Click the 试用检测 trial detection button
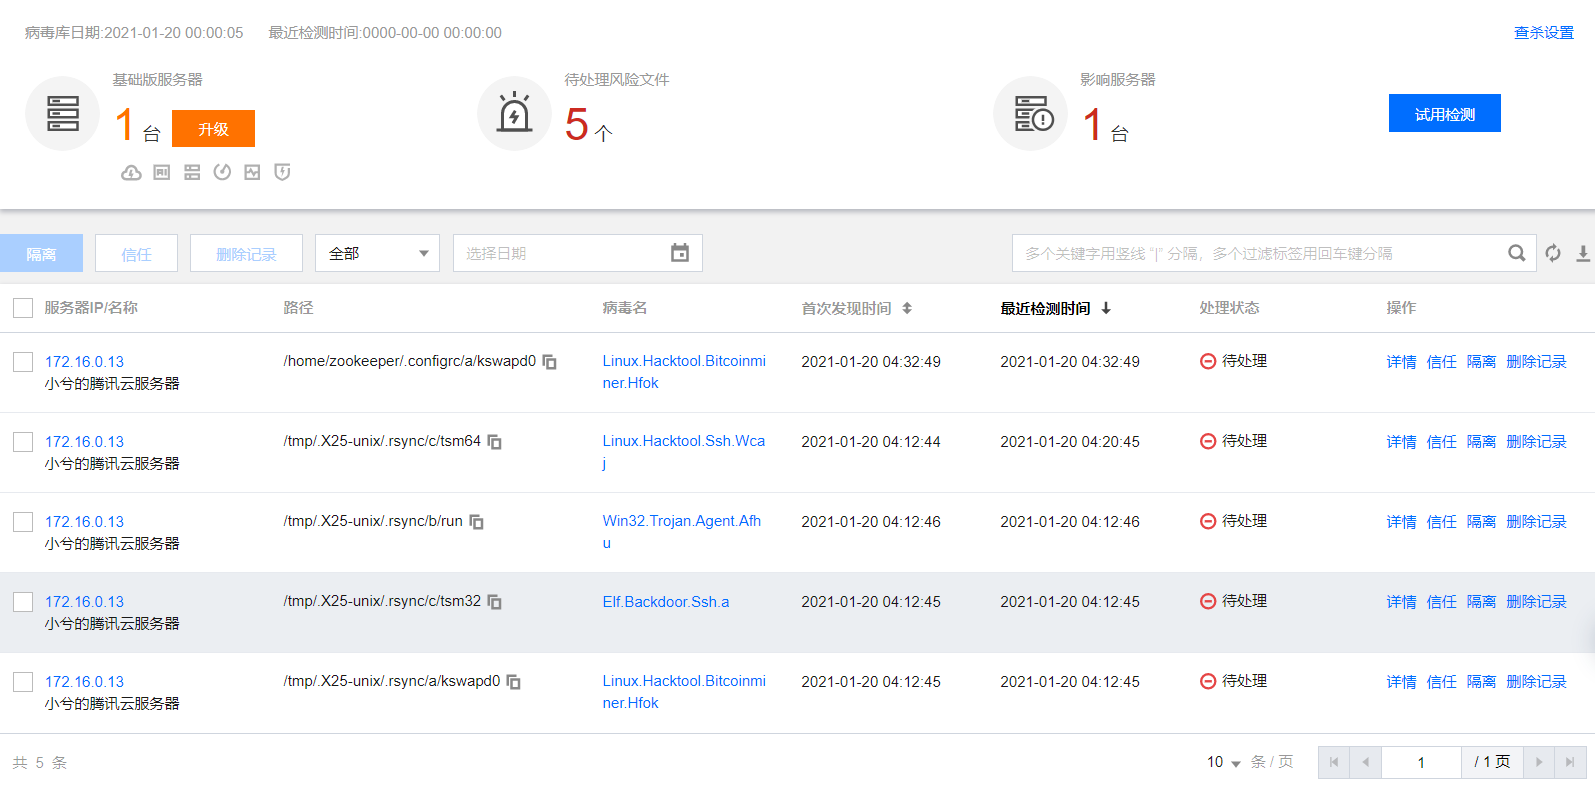The width and height of the screenshot is (1595, 802). pyautogui.click(x=1445, y=113)
